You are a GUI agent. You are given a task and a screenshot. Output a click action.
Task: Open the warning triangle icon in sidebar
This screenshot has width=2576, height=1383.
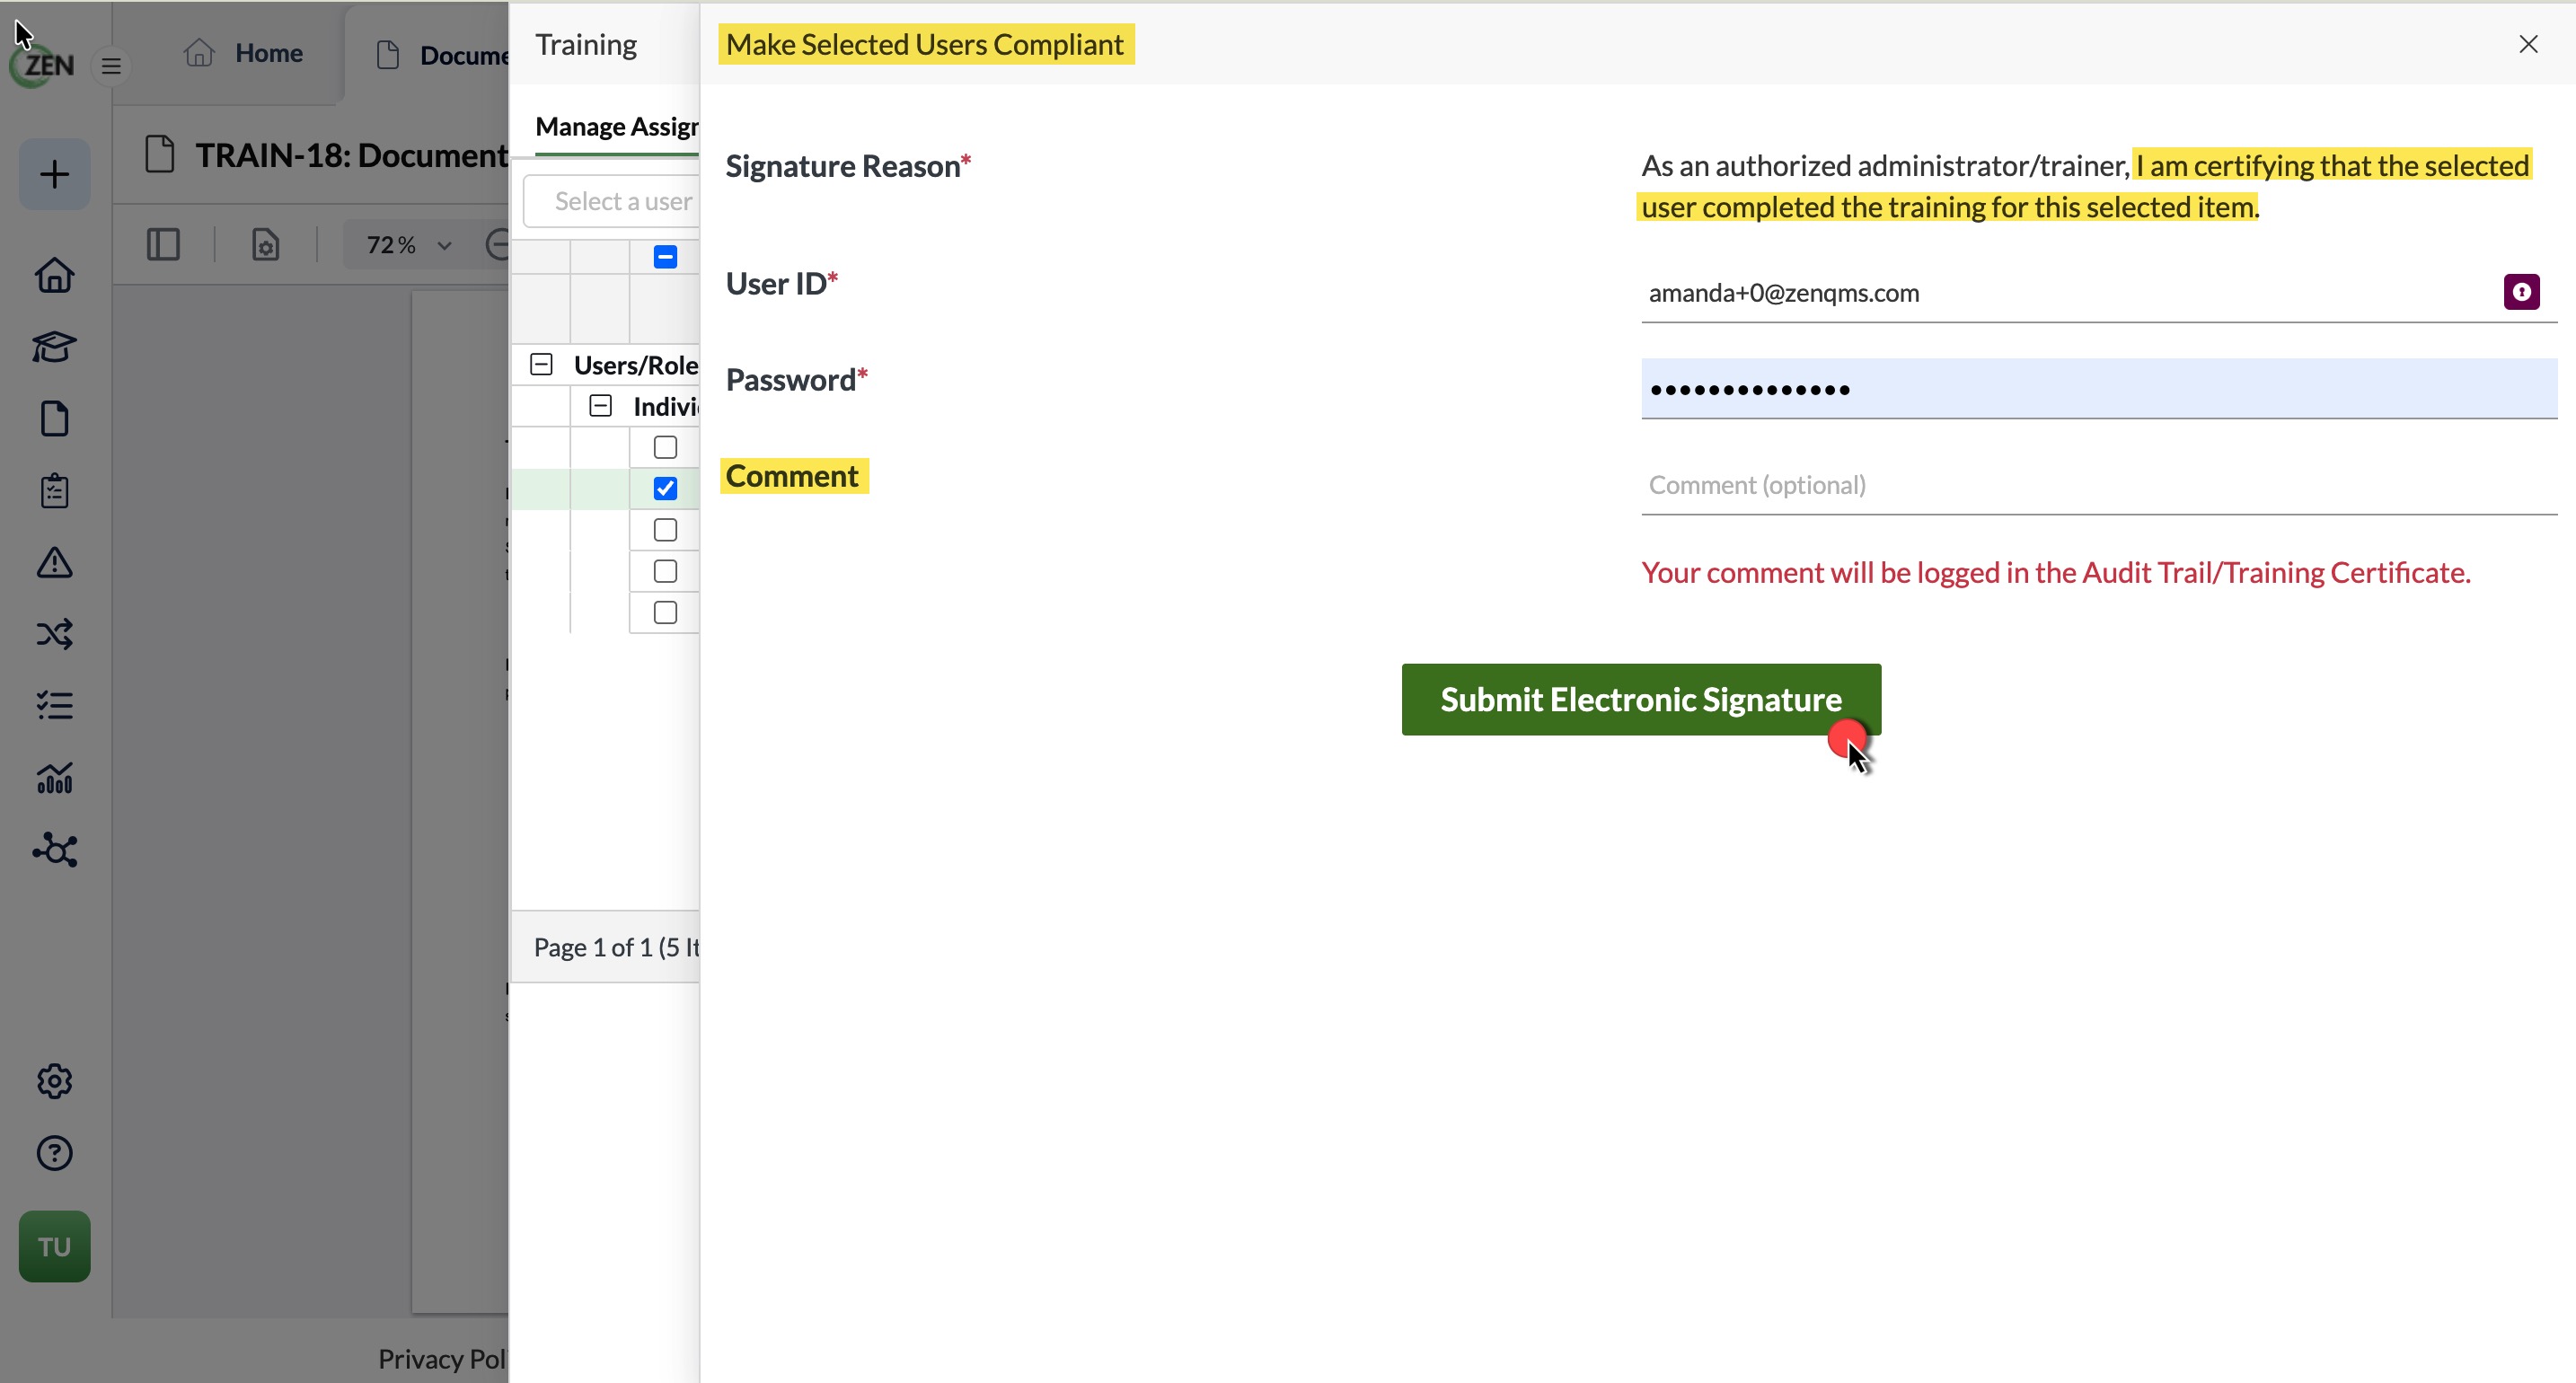[54, 563]
